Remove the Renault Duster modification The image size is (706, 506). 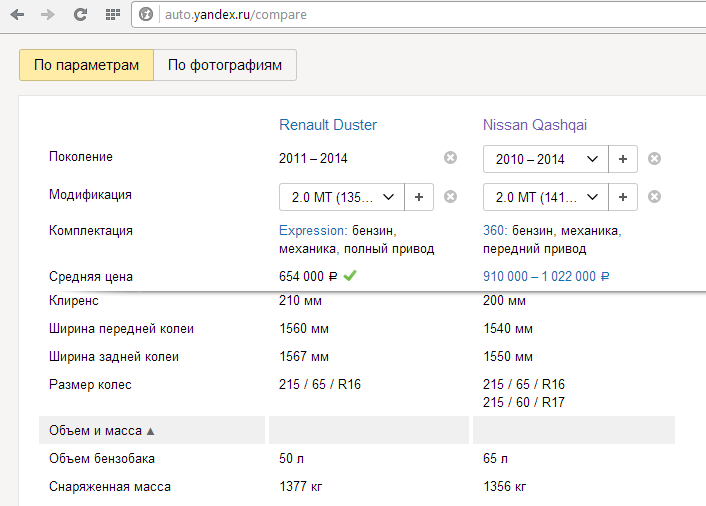coord(450,197)
